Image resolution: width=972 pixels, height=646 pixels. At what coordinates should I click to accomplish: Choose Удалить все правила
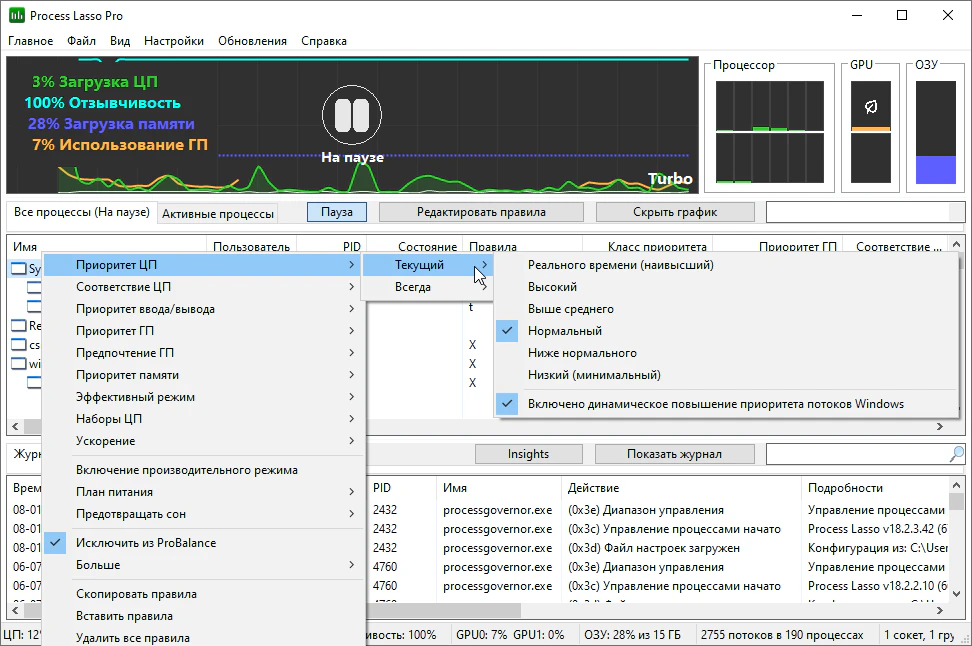coord(203,638)
